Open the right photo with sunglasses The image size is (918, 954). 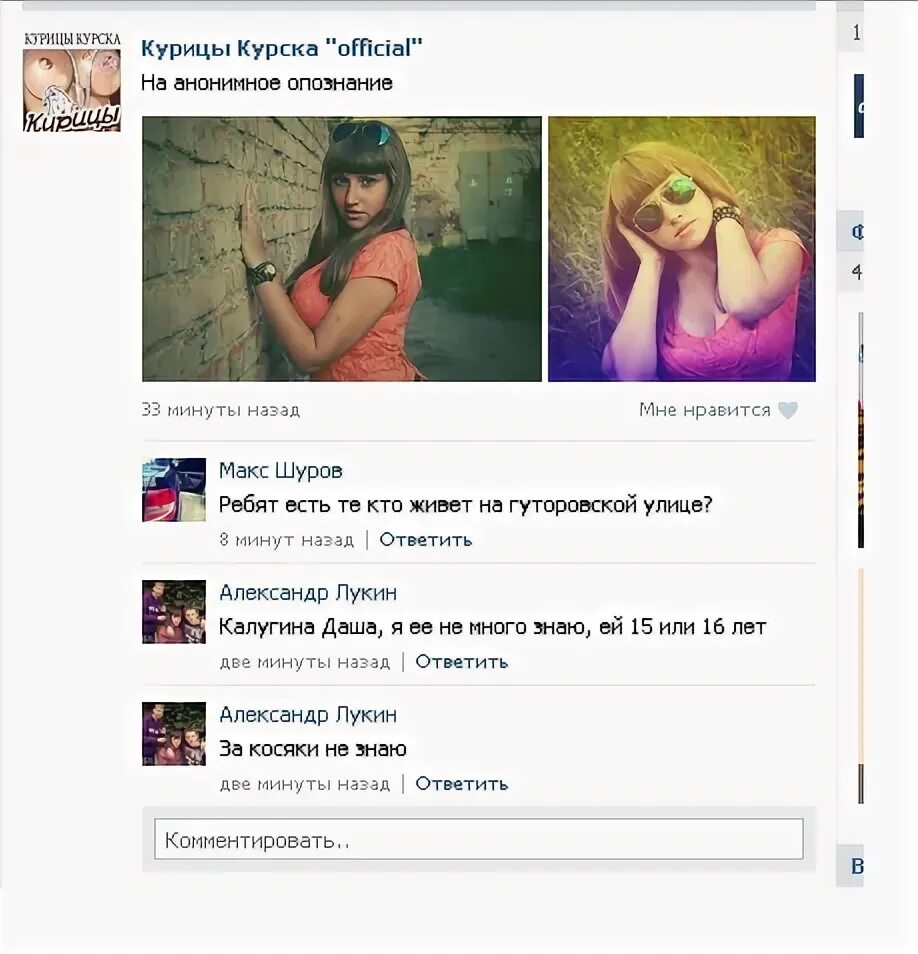[x=681, y=249]
